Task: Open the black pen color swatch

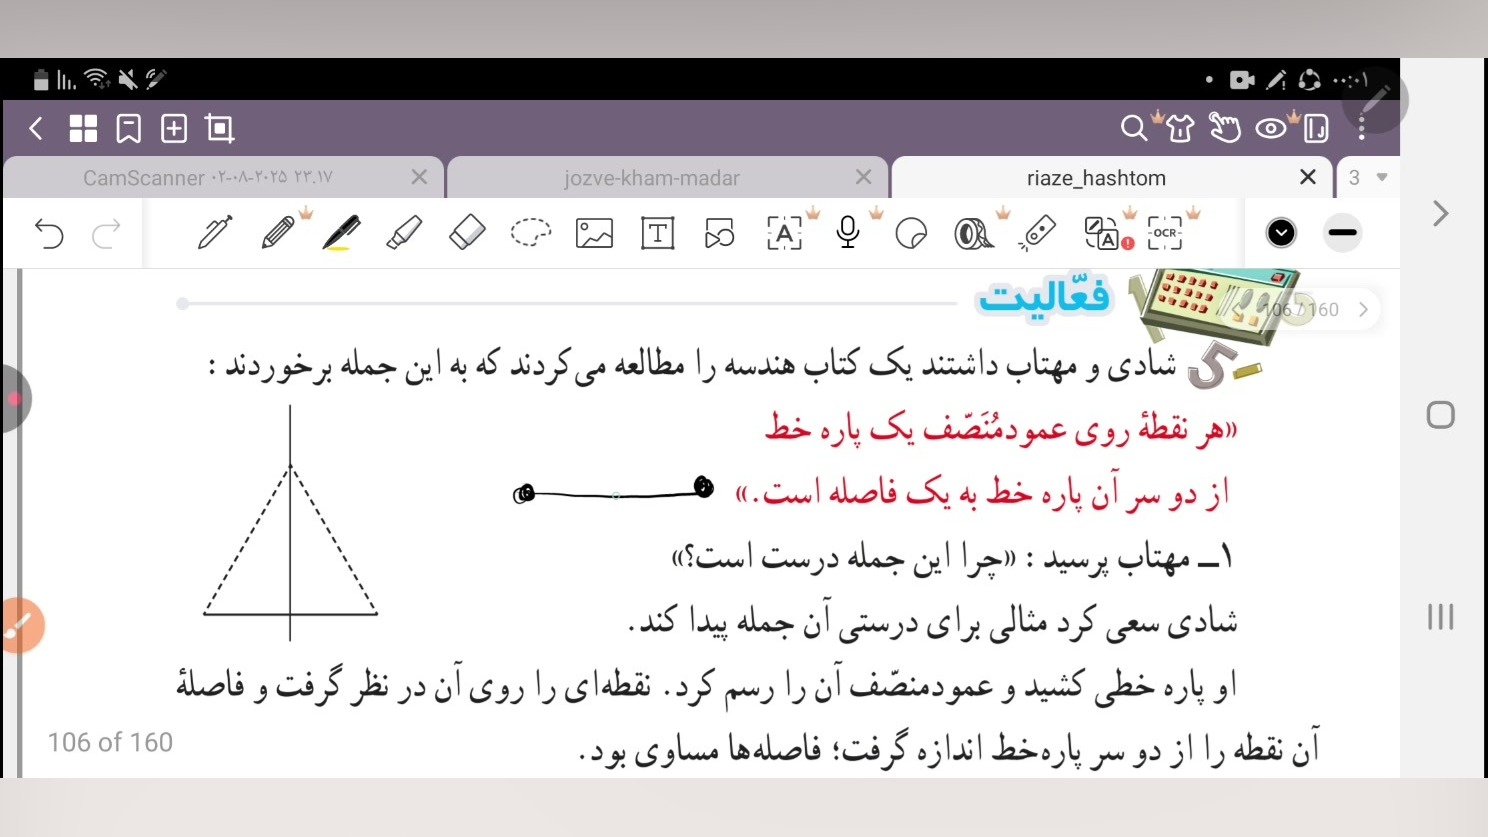Action: [1281, 233]
